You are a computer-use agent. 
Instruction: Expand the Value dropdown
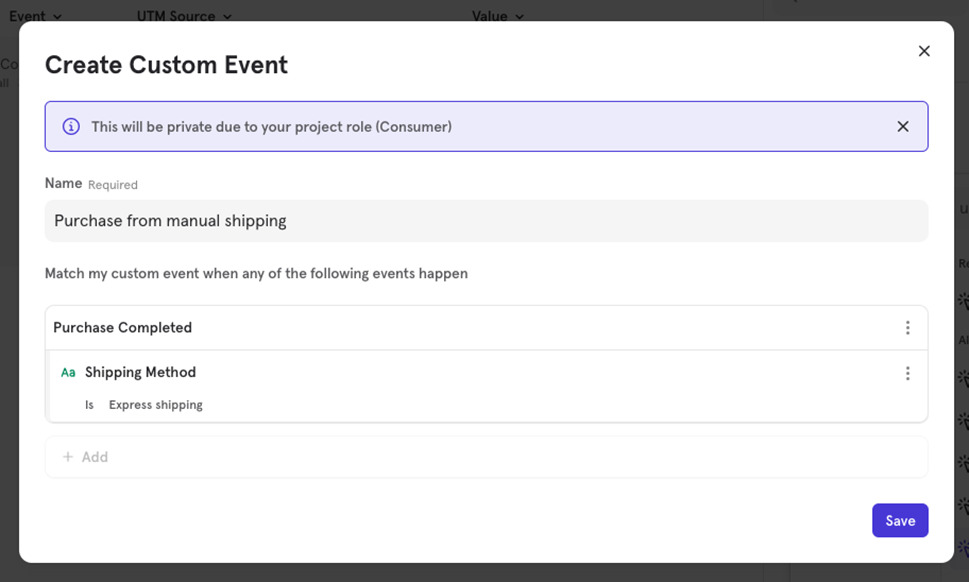pos(498,16)
